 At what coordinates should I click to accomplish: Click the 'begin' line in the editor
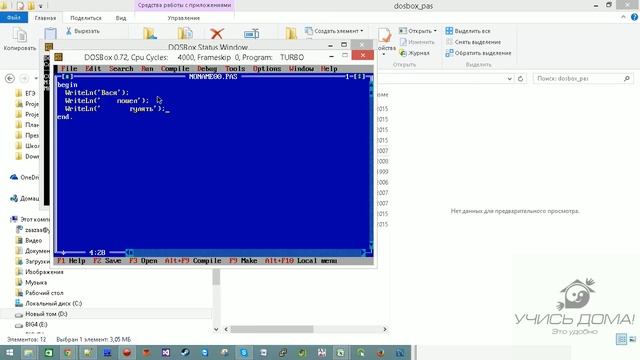point(67,84)
